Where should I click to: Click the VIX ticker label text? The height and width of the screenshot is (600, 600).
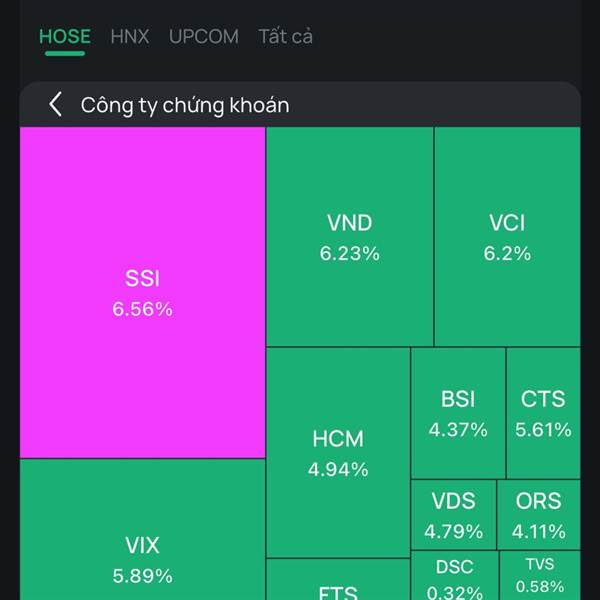coord(142,546)
